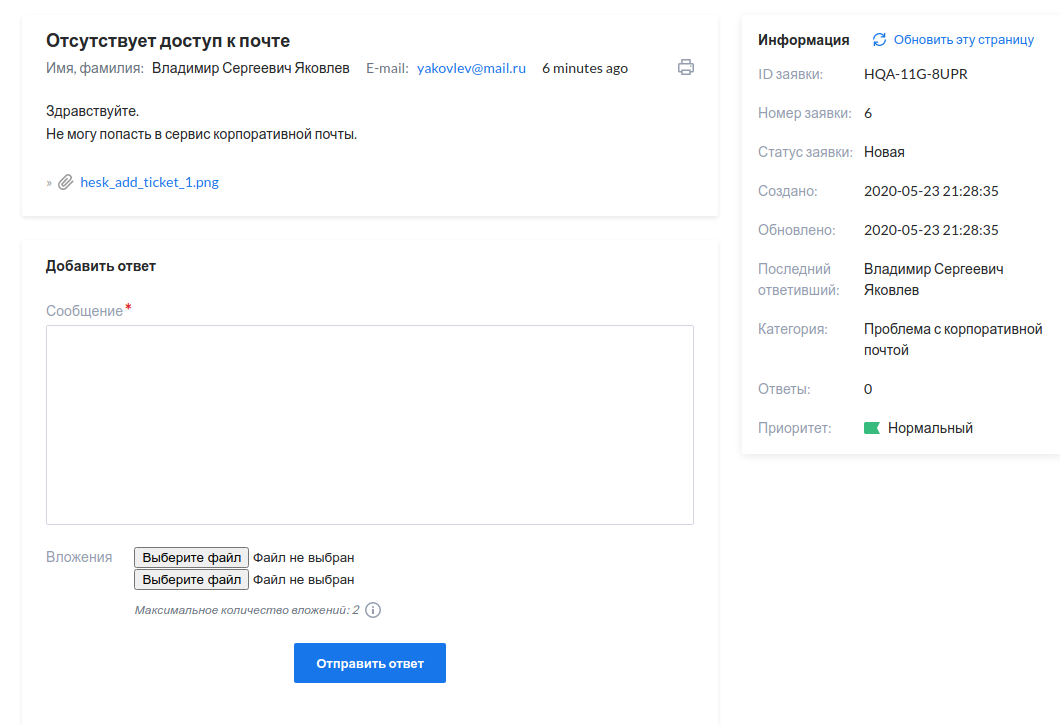Click the status value Новая

tap(884, 152)
